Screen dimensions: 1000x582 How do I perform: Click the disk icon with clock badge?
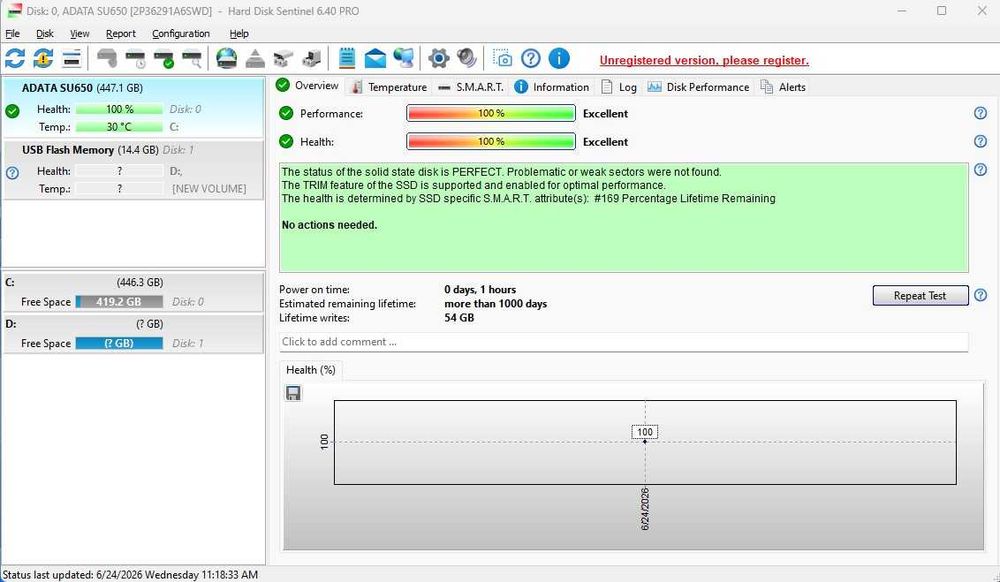click(135, 59)
